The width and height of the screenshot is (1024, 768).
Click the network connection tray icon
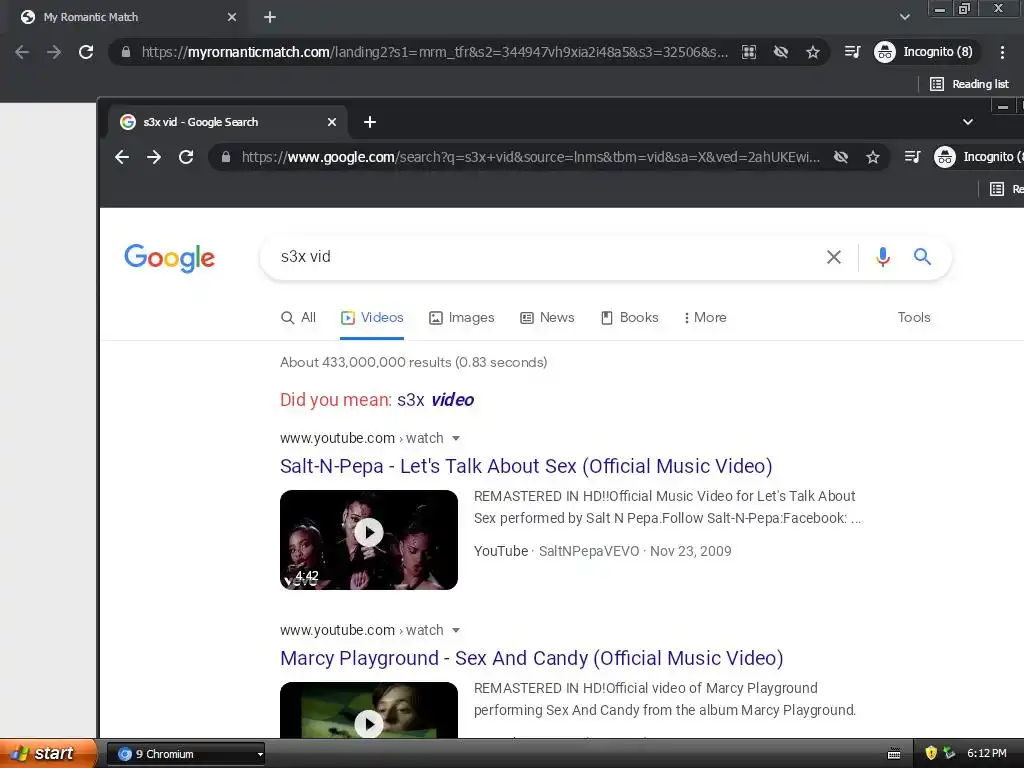[x=949, y=754]
